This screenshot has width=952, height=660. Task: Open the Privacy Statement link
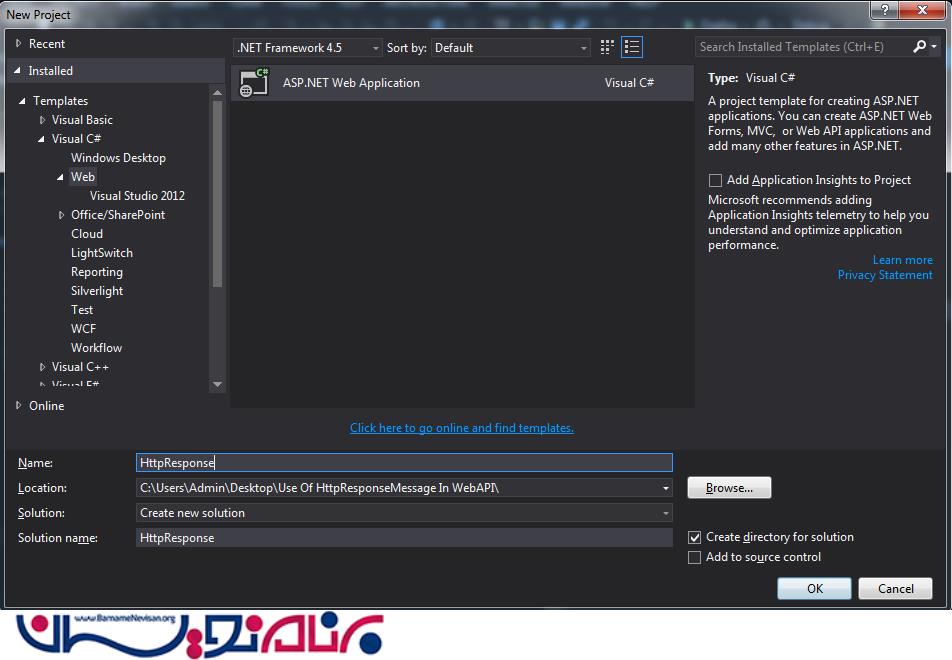(x=885, y=275)
